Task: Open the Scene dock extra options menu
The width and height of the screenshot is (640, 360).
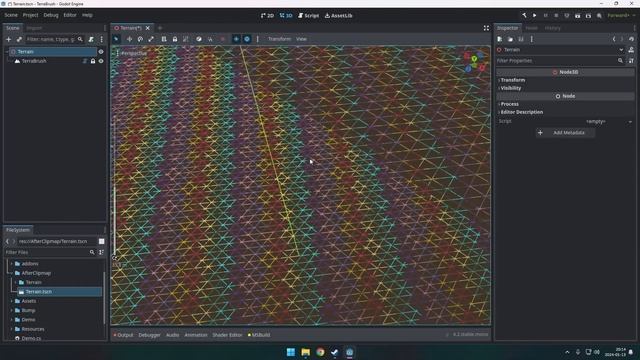Action: point(102,39)
